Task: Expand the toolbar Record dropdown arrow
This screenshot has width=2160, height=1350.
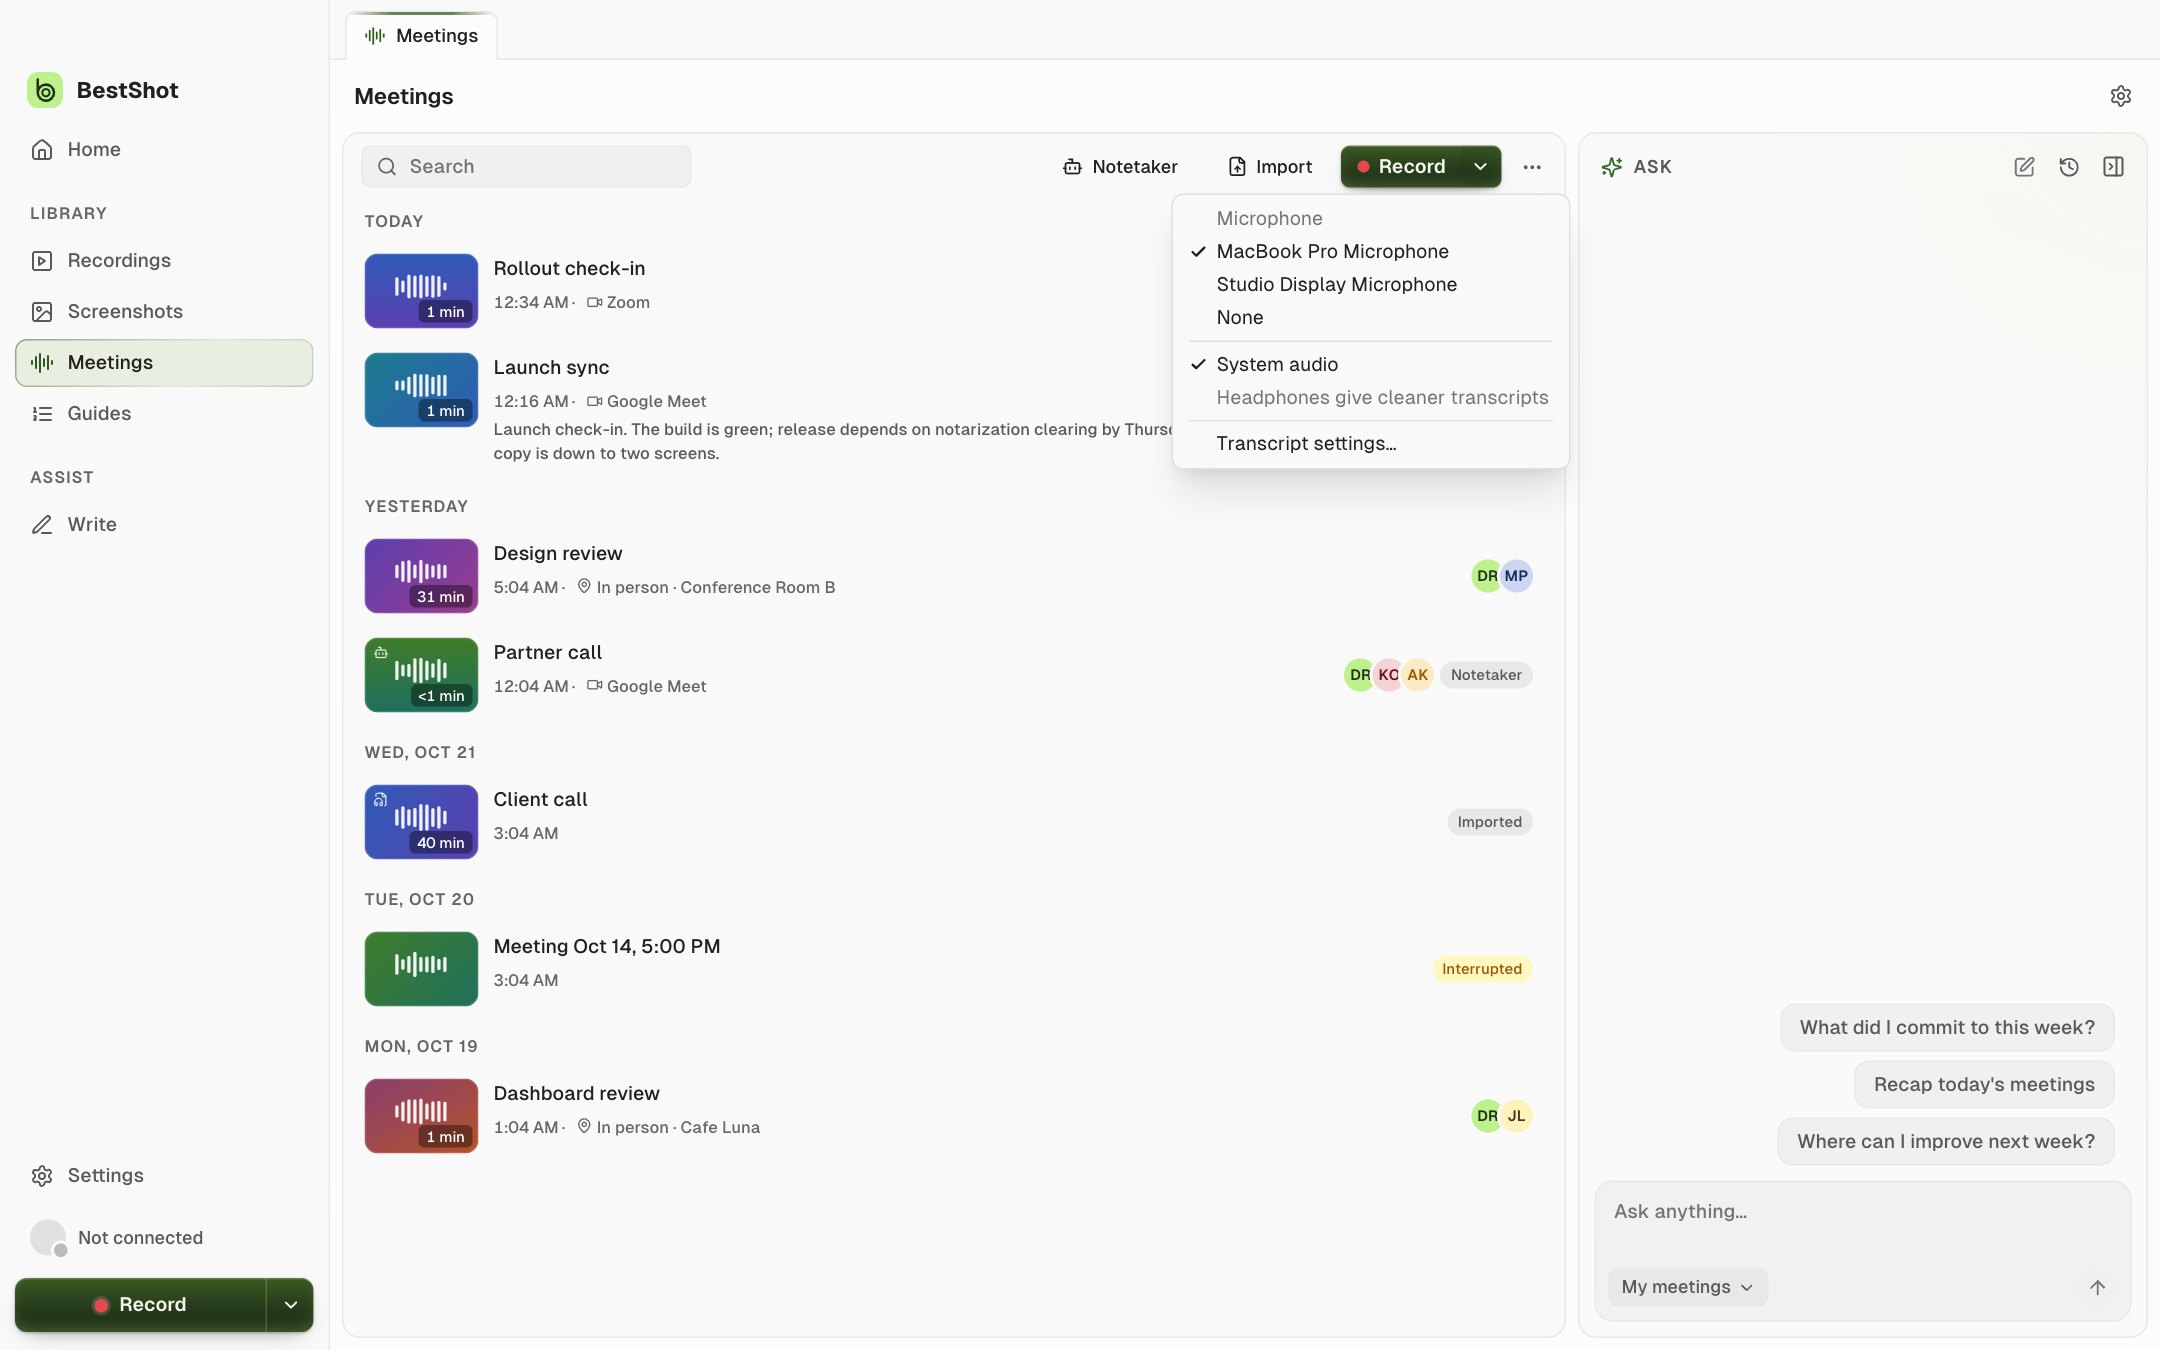Action: point(1481,167)
